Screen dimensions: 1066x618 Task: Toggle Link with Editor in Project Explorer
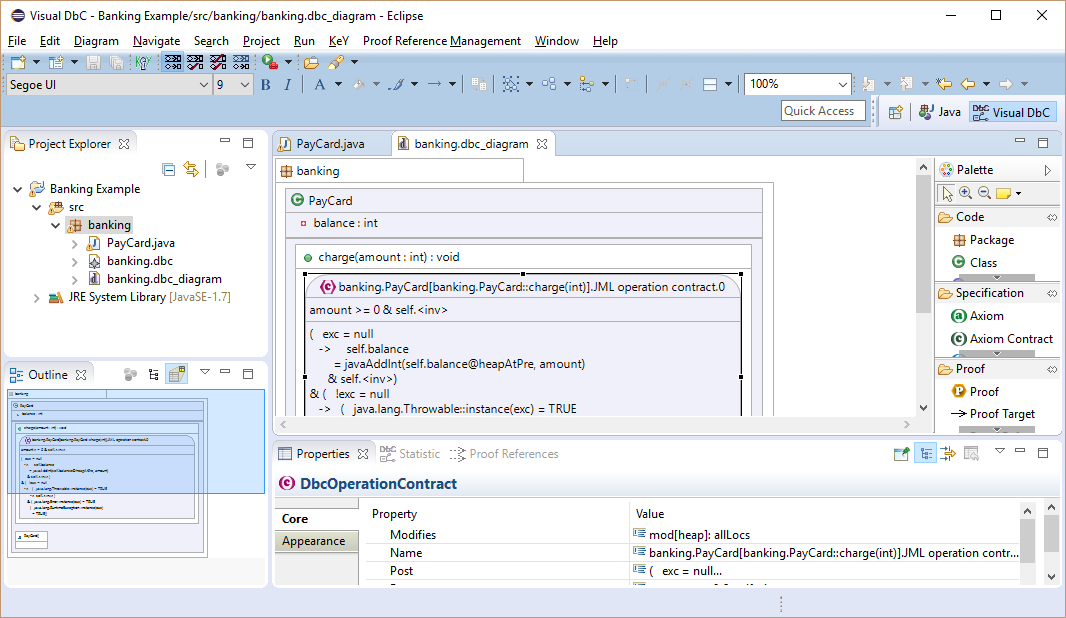[x=191, y=169]
